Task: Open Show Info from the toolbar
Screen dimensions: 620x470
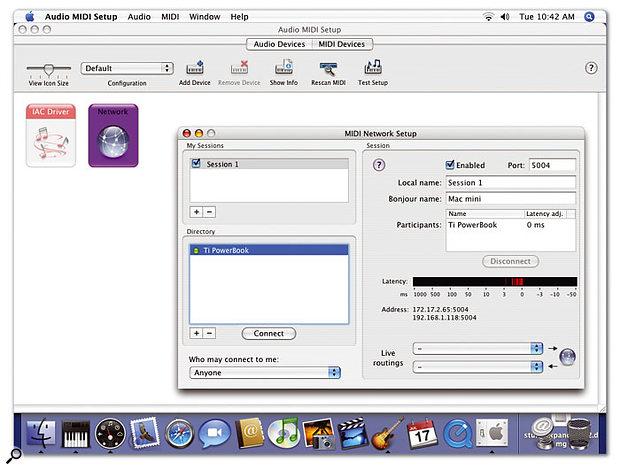Action: tap(284, 68)
